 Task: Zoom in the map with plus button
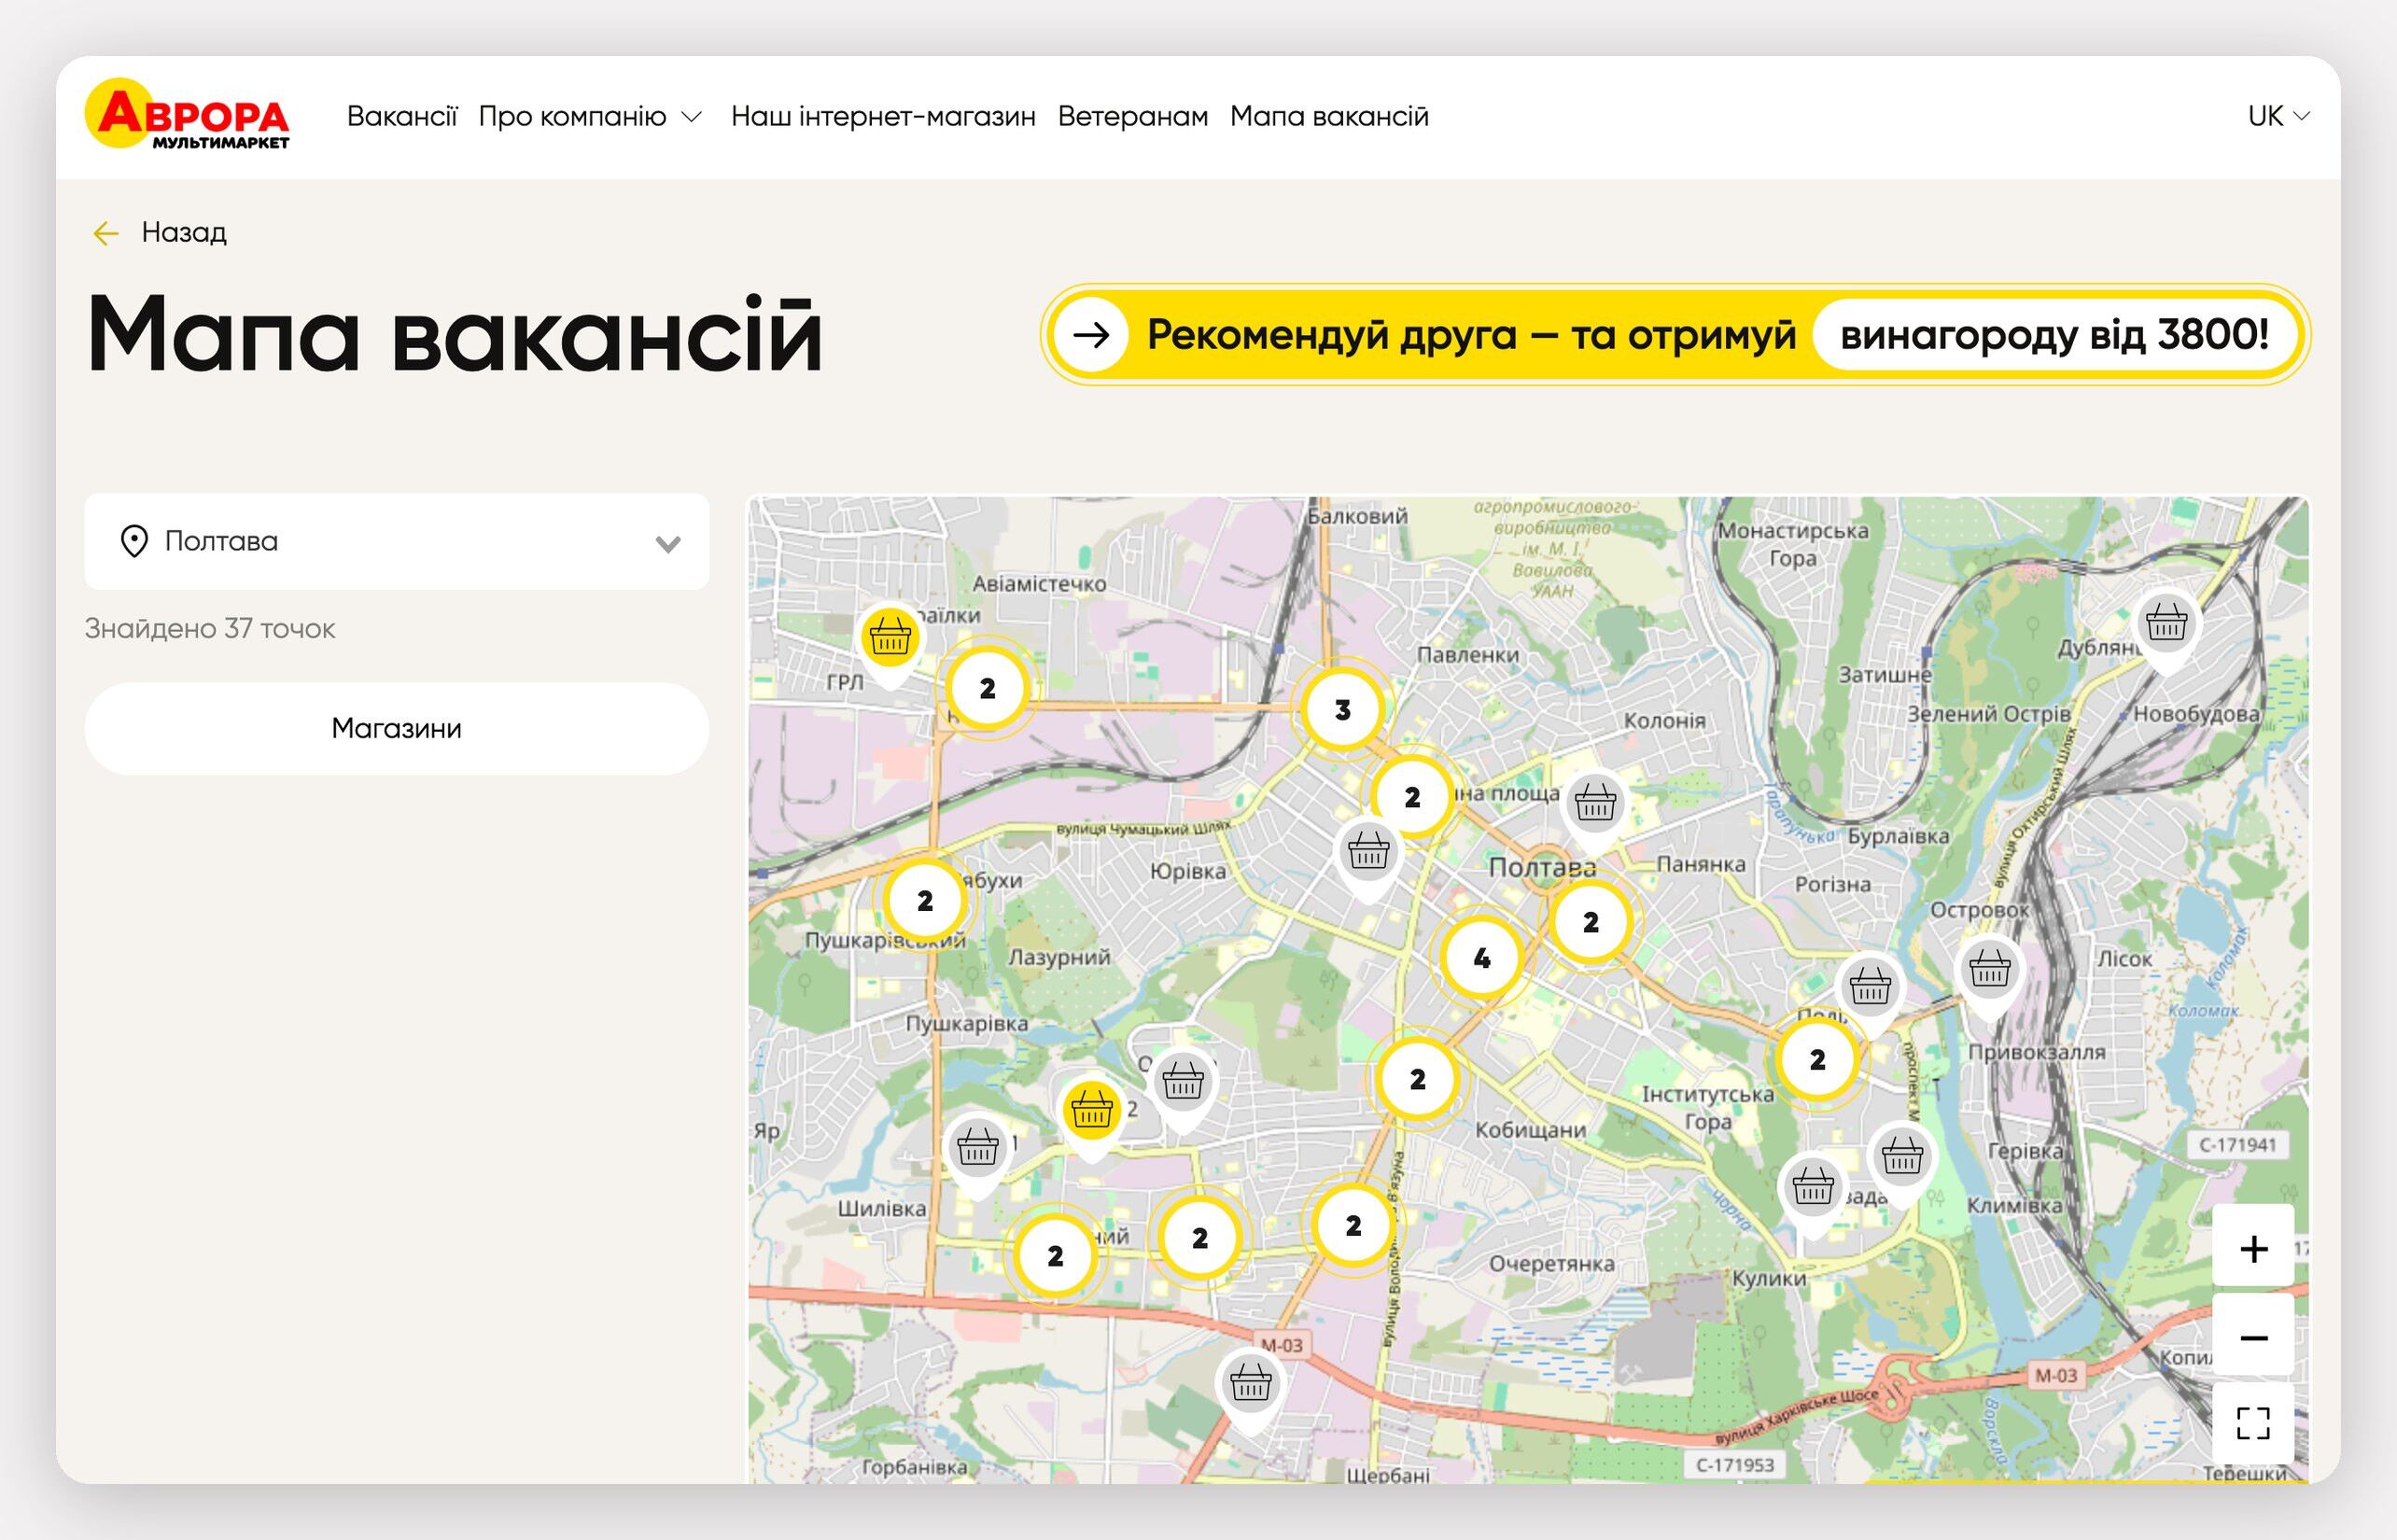coord(2253,1248)
